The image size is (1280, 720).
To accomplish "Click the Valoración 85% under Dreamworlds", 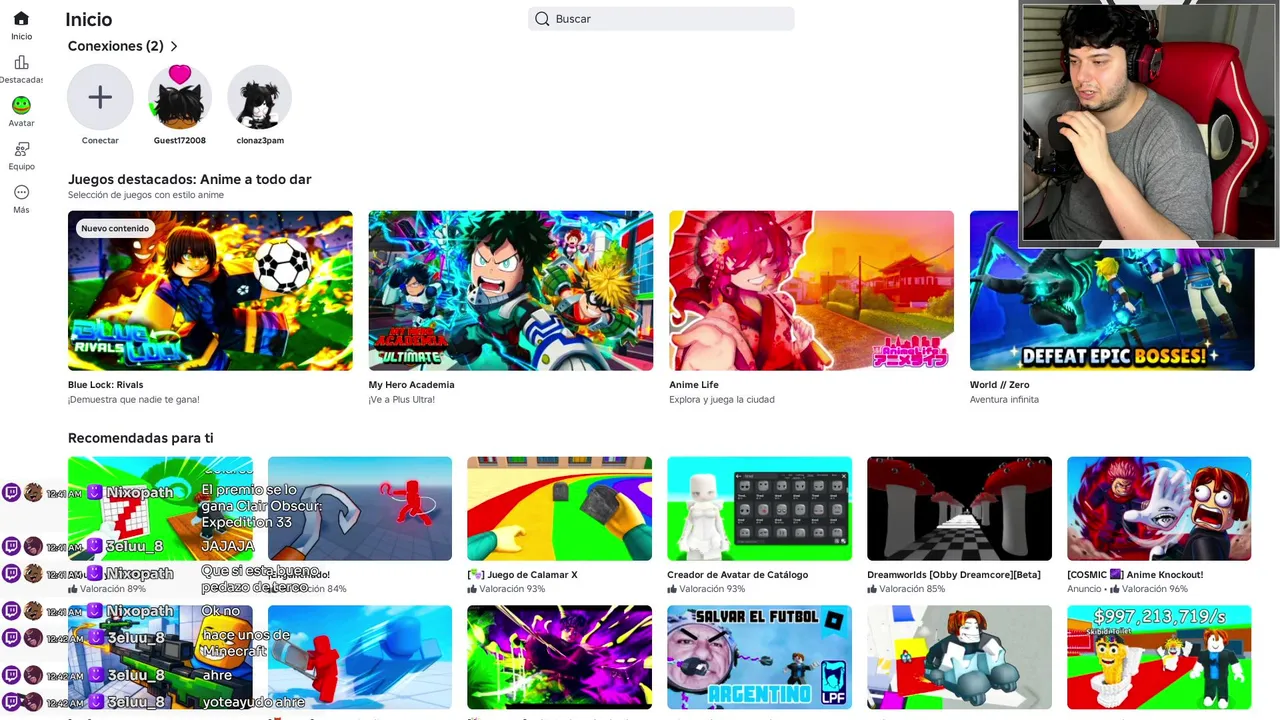I will (x=905, y=589).
